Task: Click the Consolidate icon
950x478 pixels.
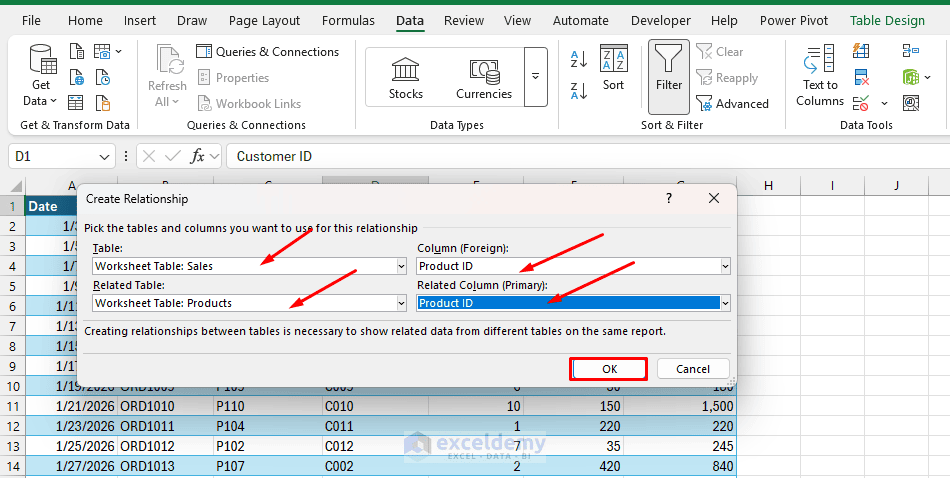Action: [911, 50]
